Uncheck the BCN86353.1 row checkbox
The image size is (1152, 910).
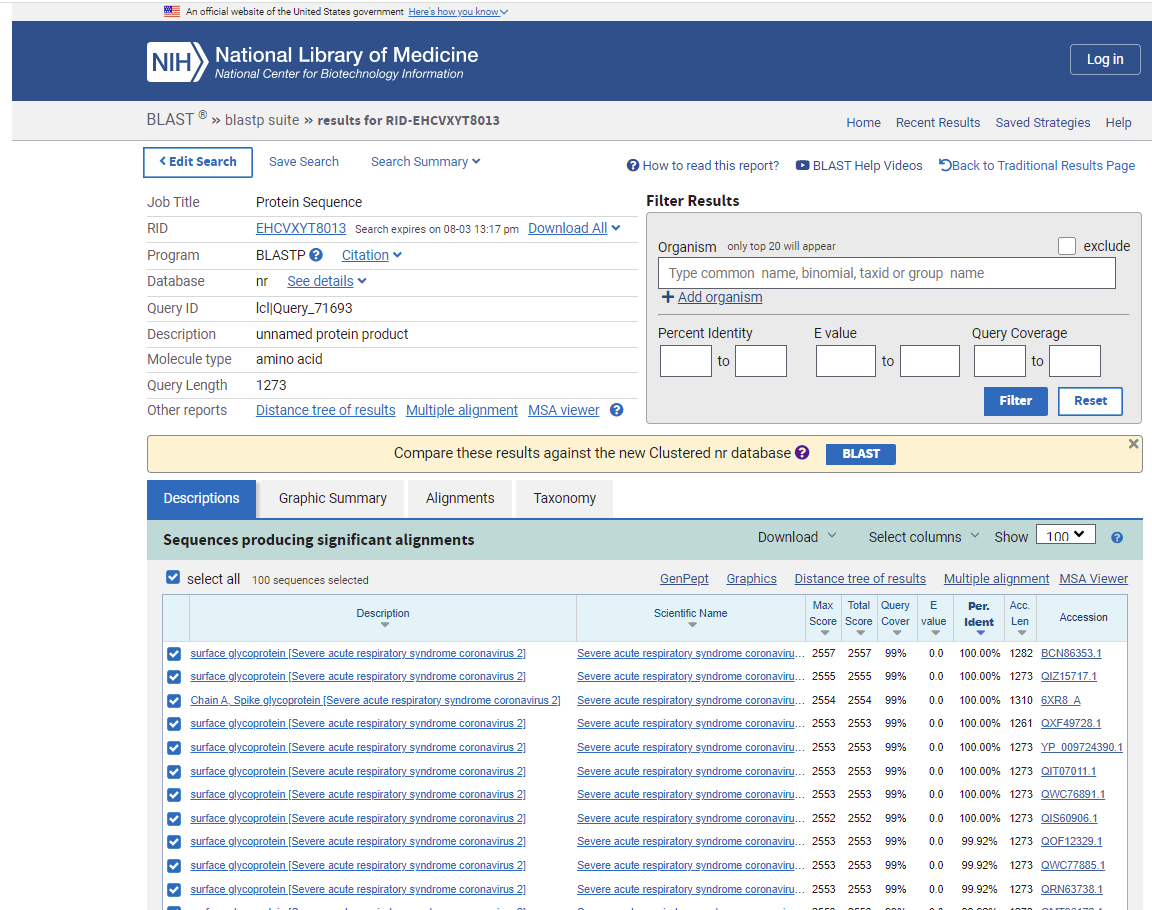click(173, 654)
